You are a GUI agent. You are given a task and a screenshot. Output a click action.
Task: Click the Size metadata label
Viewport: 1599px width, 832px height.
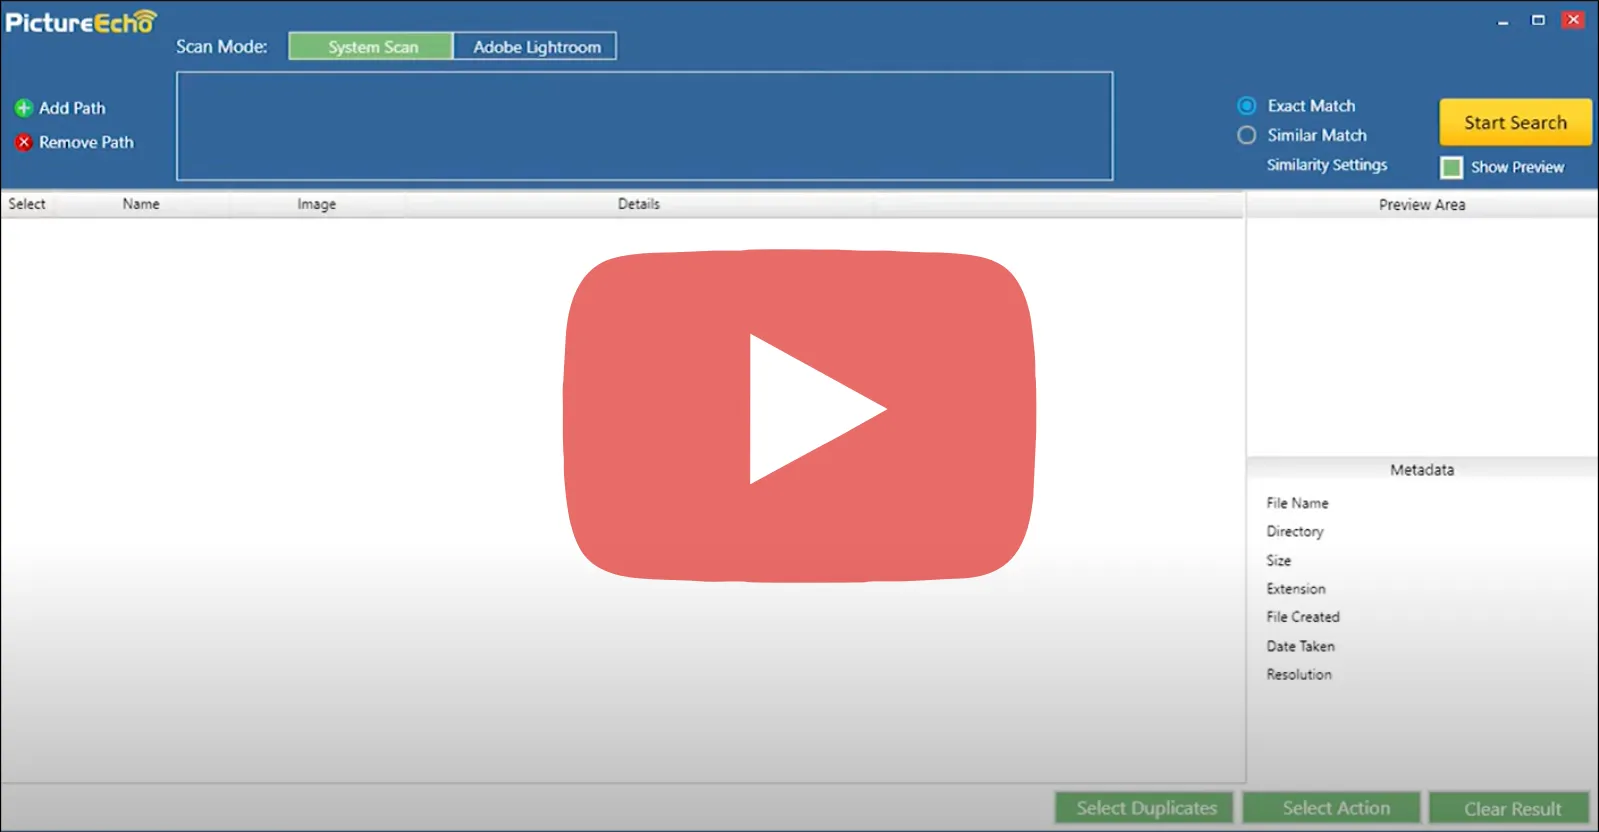1278,561
